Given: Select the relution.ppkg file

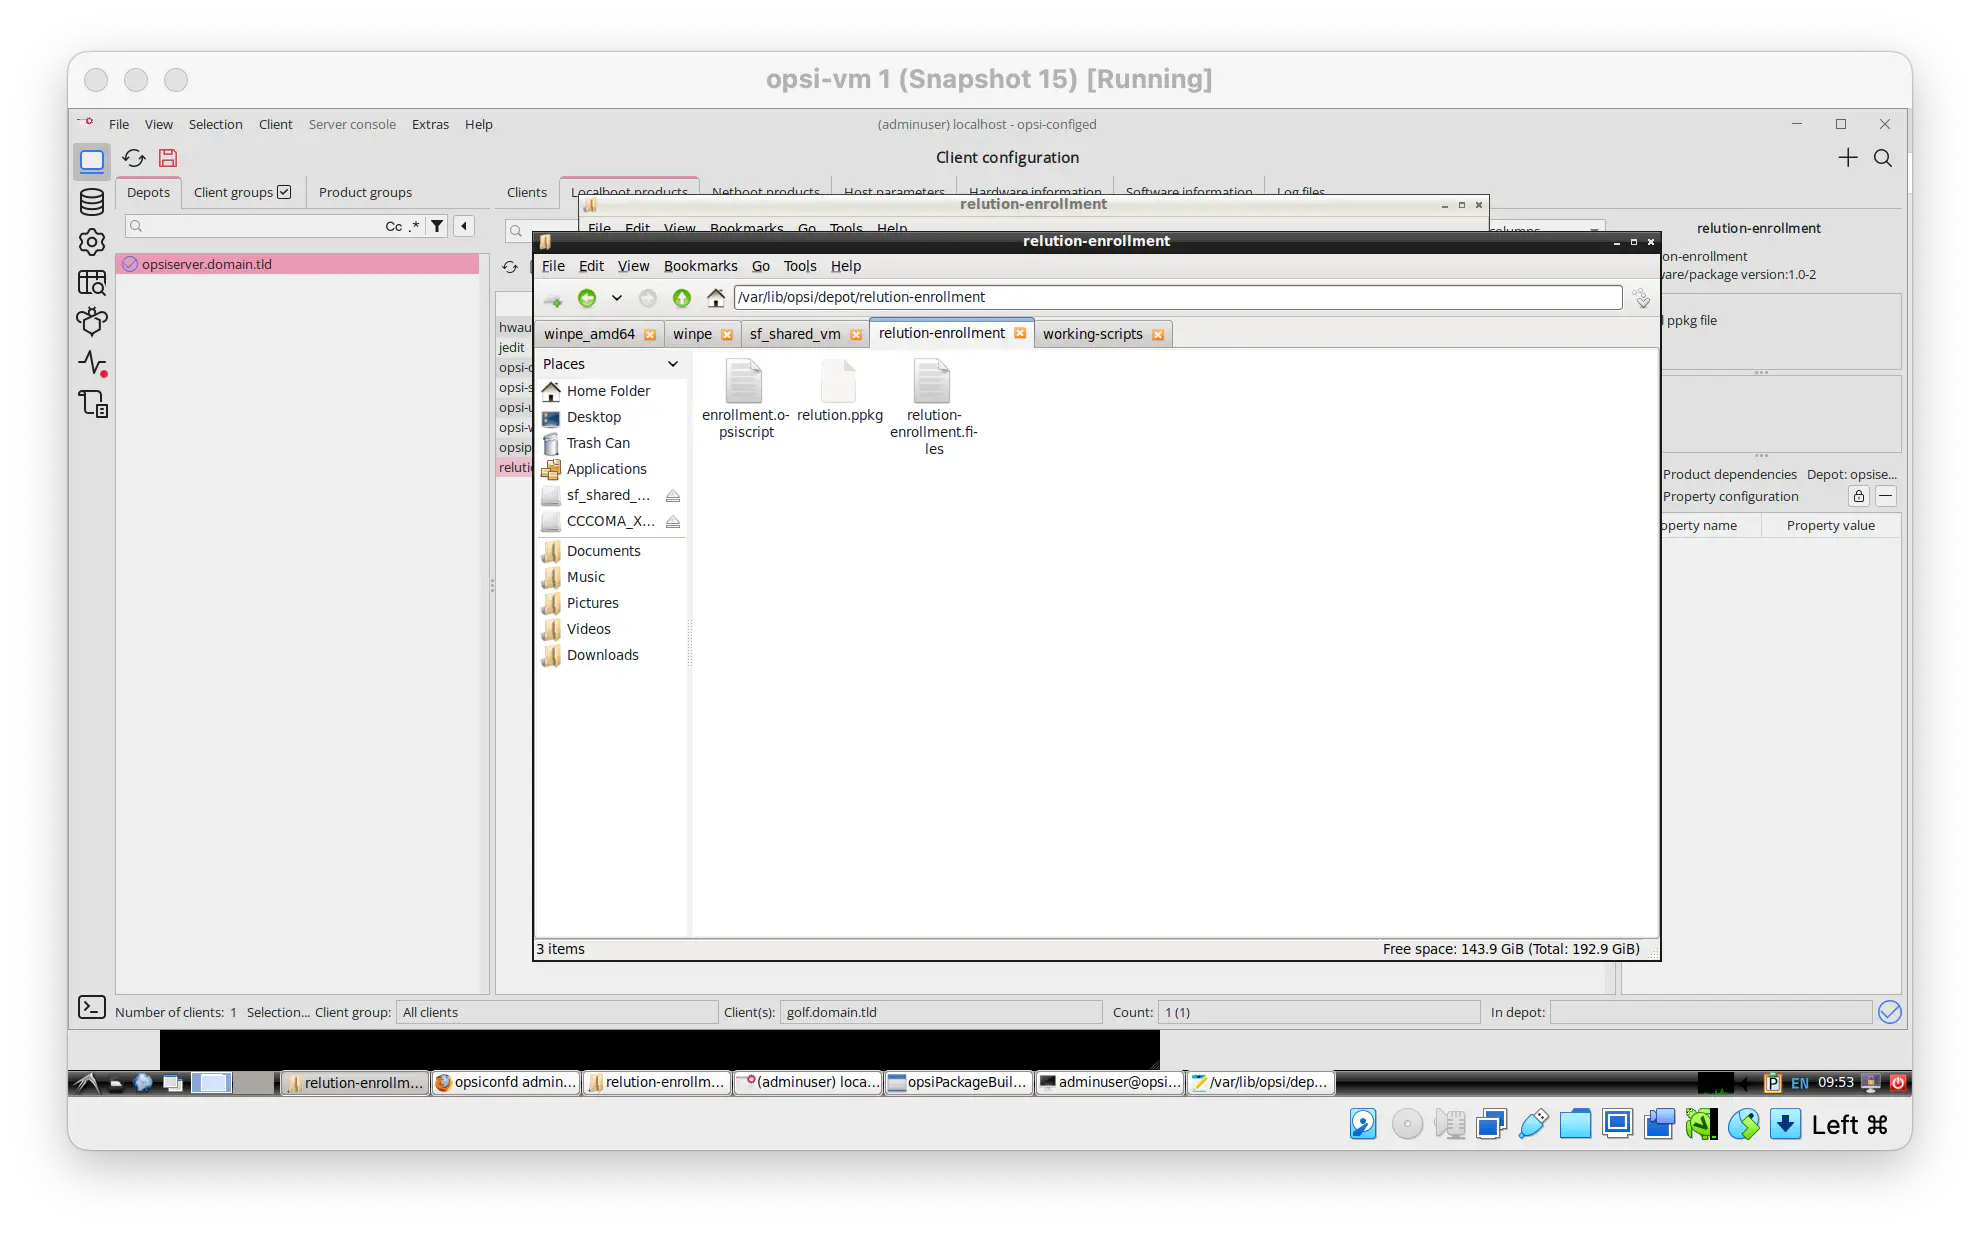Looking at the screenshot, I should (x=839, y=393).
